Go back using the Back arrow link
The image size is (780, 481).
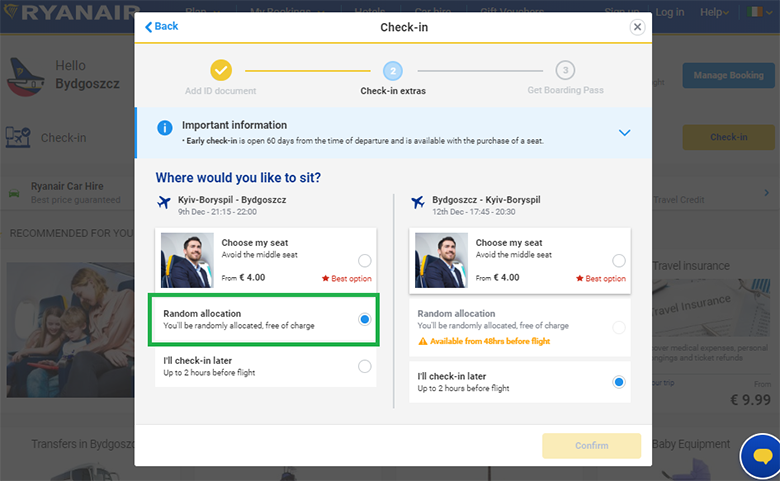pos(161,26)
